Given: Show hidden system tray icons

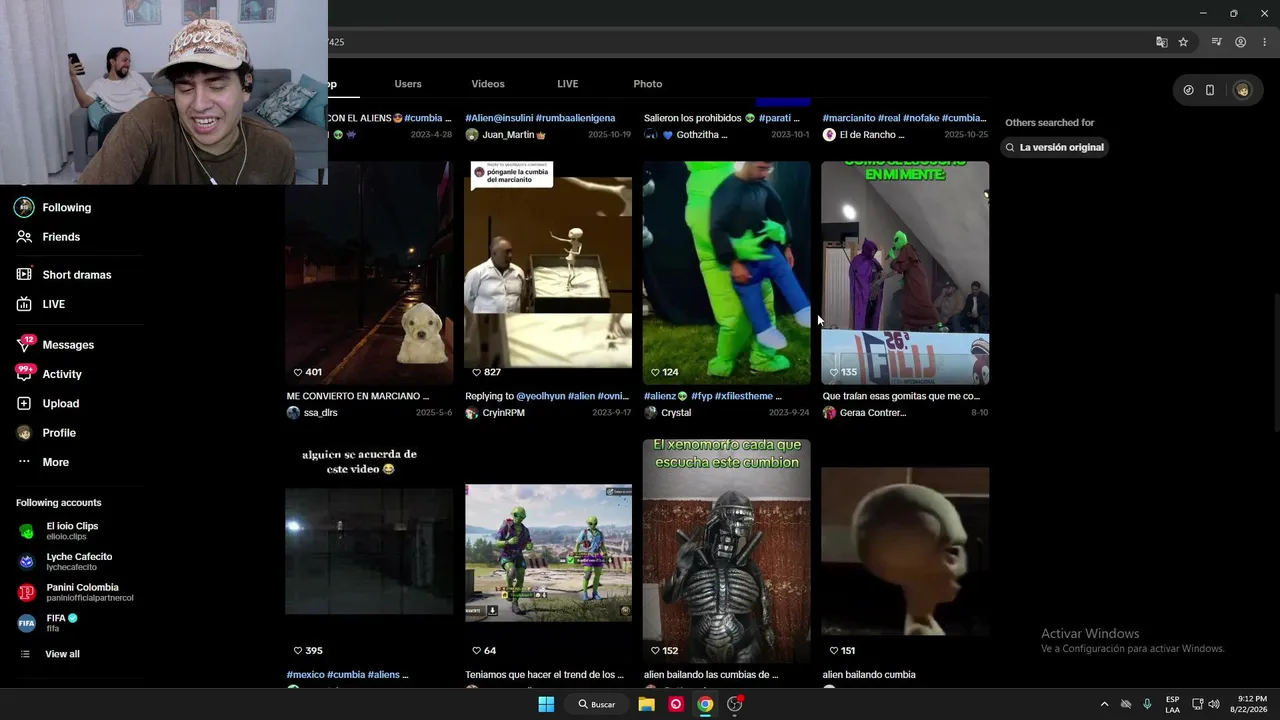Looking at the screenshot, I should click(1104, 704).
